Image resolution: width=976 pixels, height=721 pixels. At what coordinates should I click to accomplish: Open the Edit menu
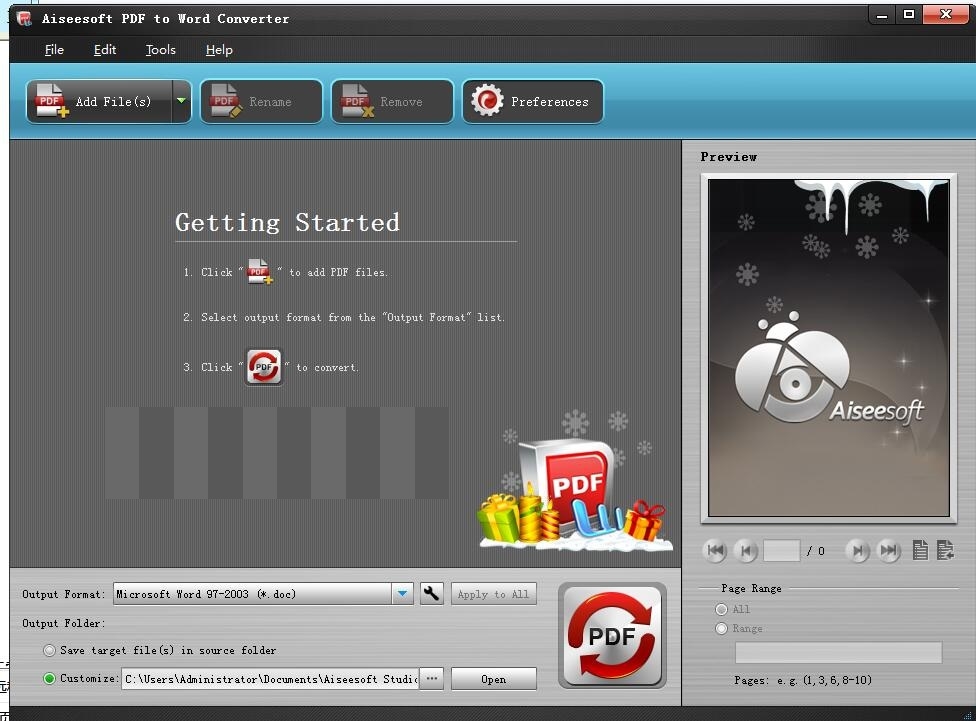(x=105, y=50)
